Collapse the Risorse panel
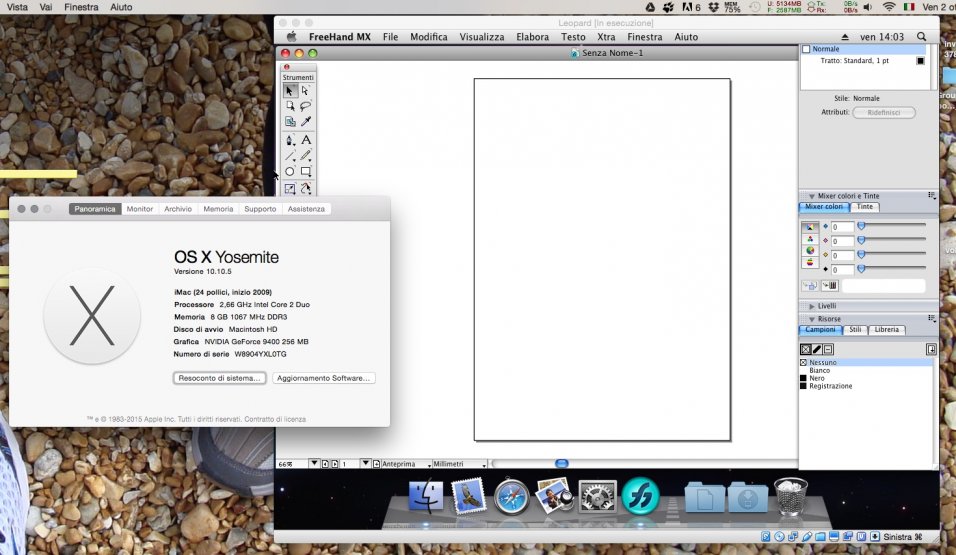Image resolution: width=956 pixels, height=555 pixels. (812, 319)
